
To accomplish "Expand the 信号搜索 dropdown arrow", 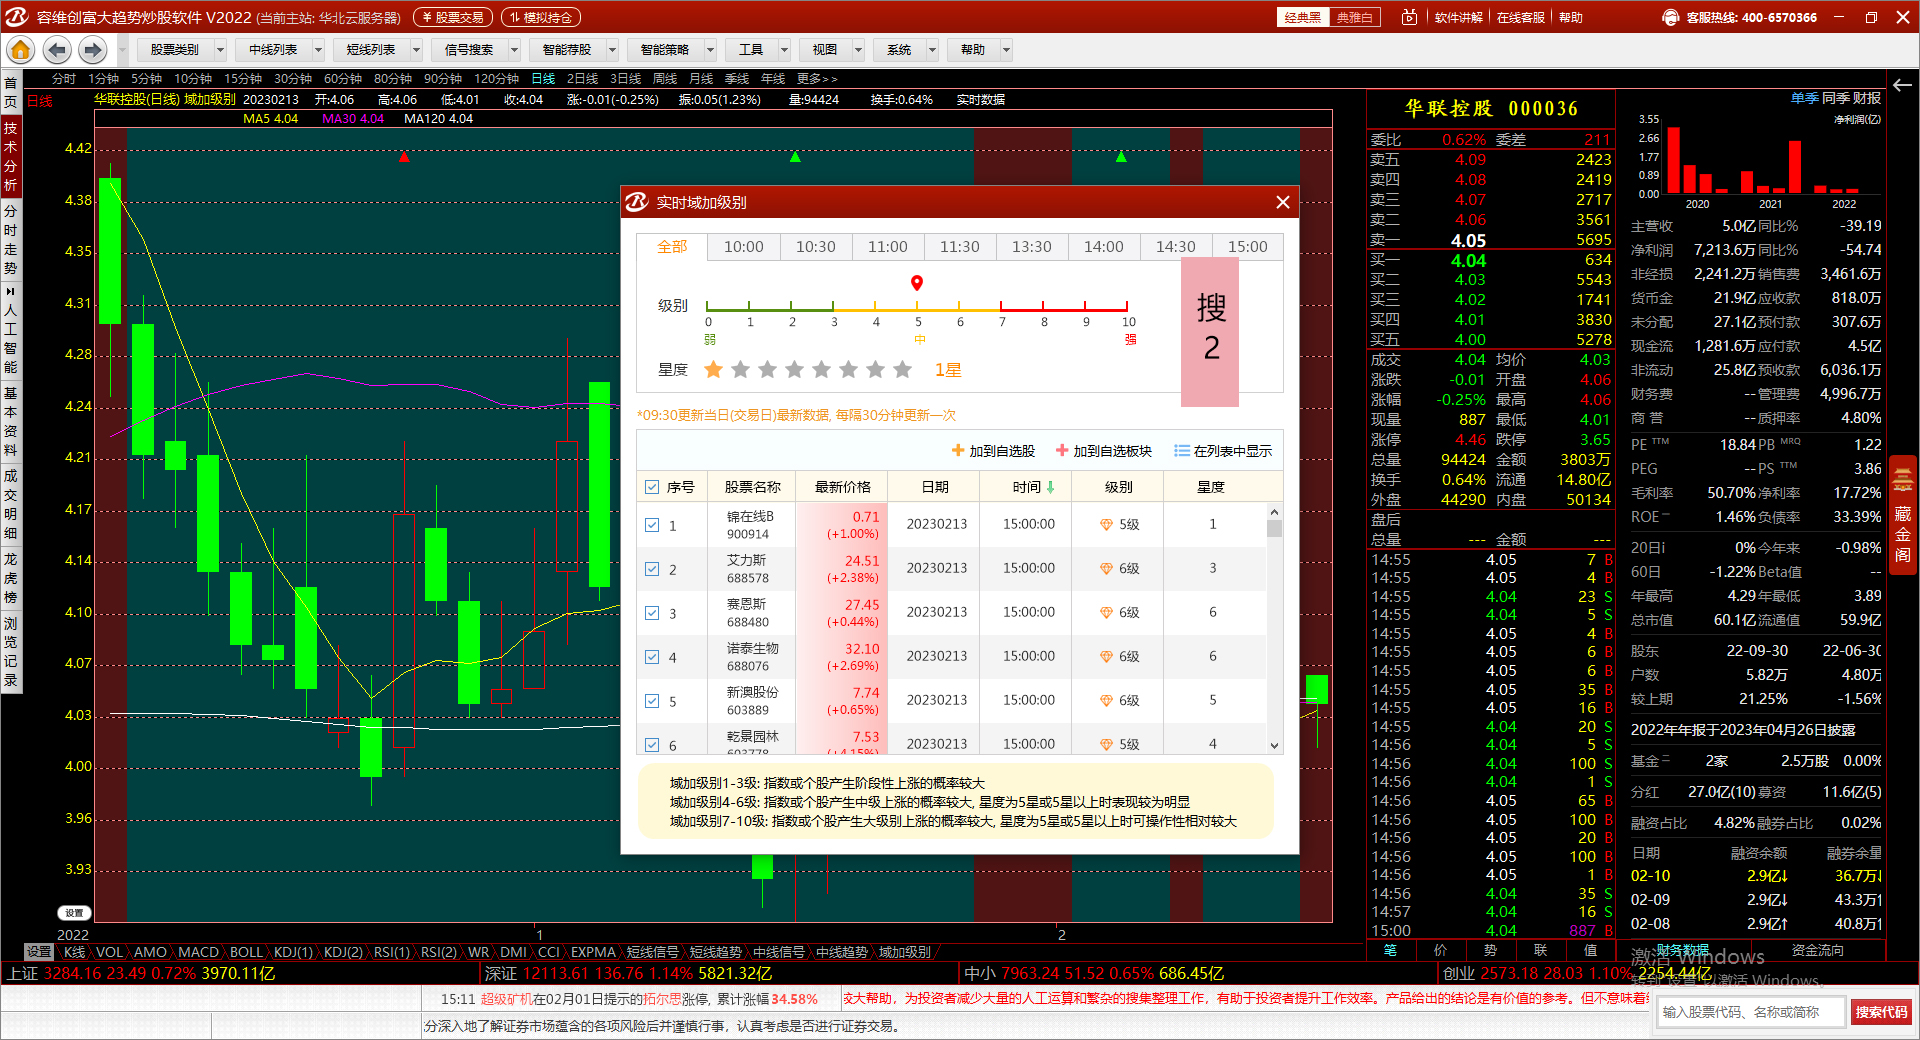I will click(x=514, y=49).
